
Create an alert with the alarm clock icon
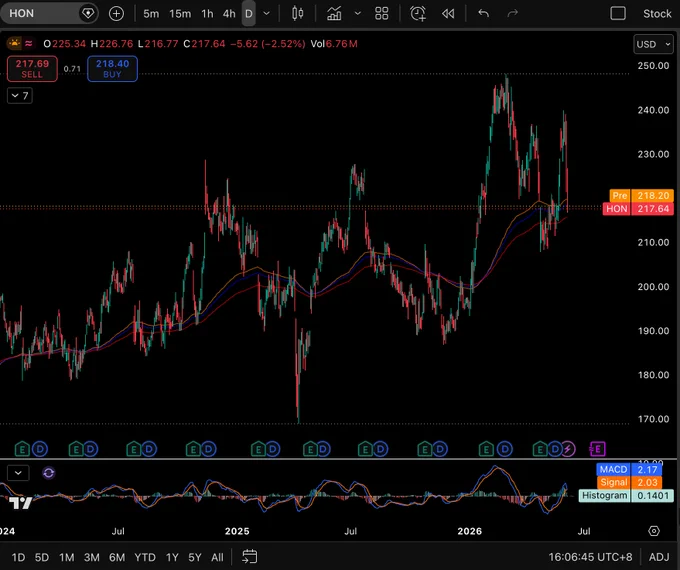click(418, 13)
